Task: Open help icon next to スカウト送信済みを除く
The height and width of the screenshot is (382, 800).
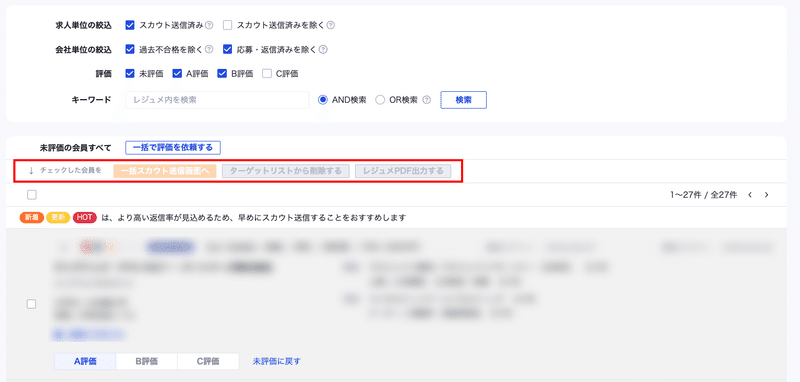Action: coord(331,25)
